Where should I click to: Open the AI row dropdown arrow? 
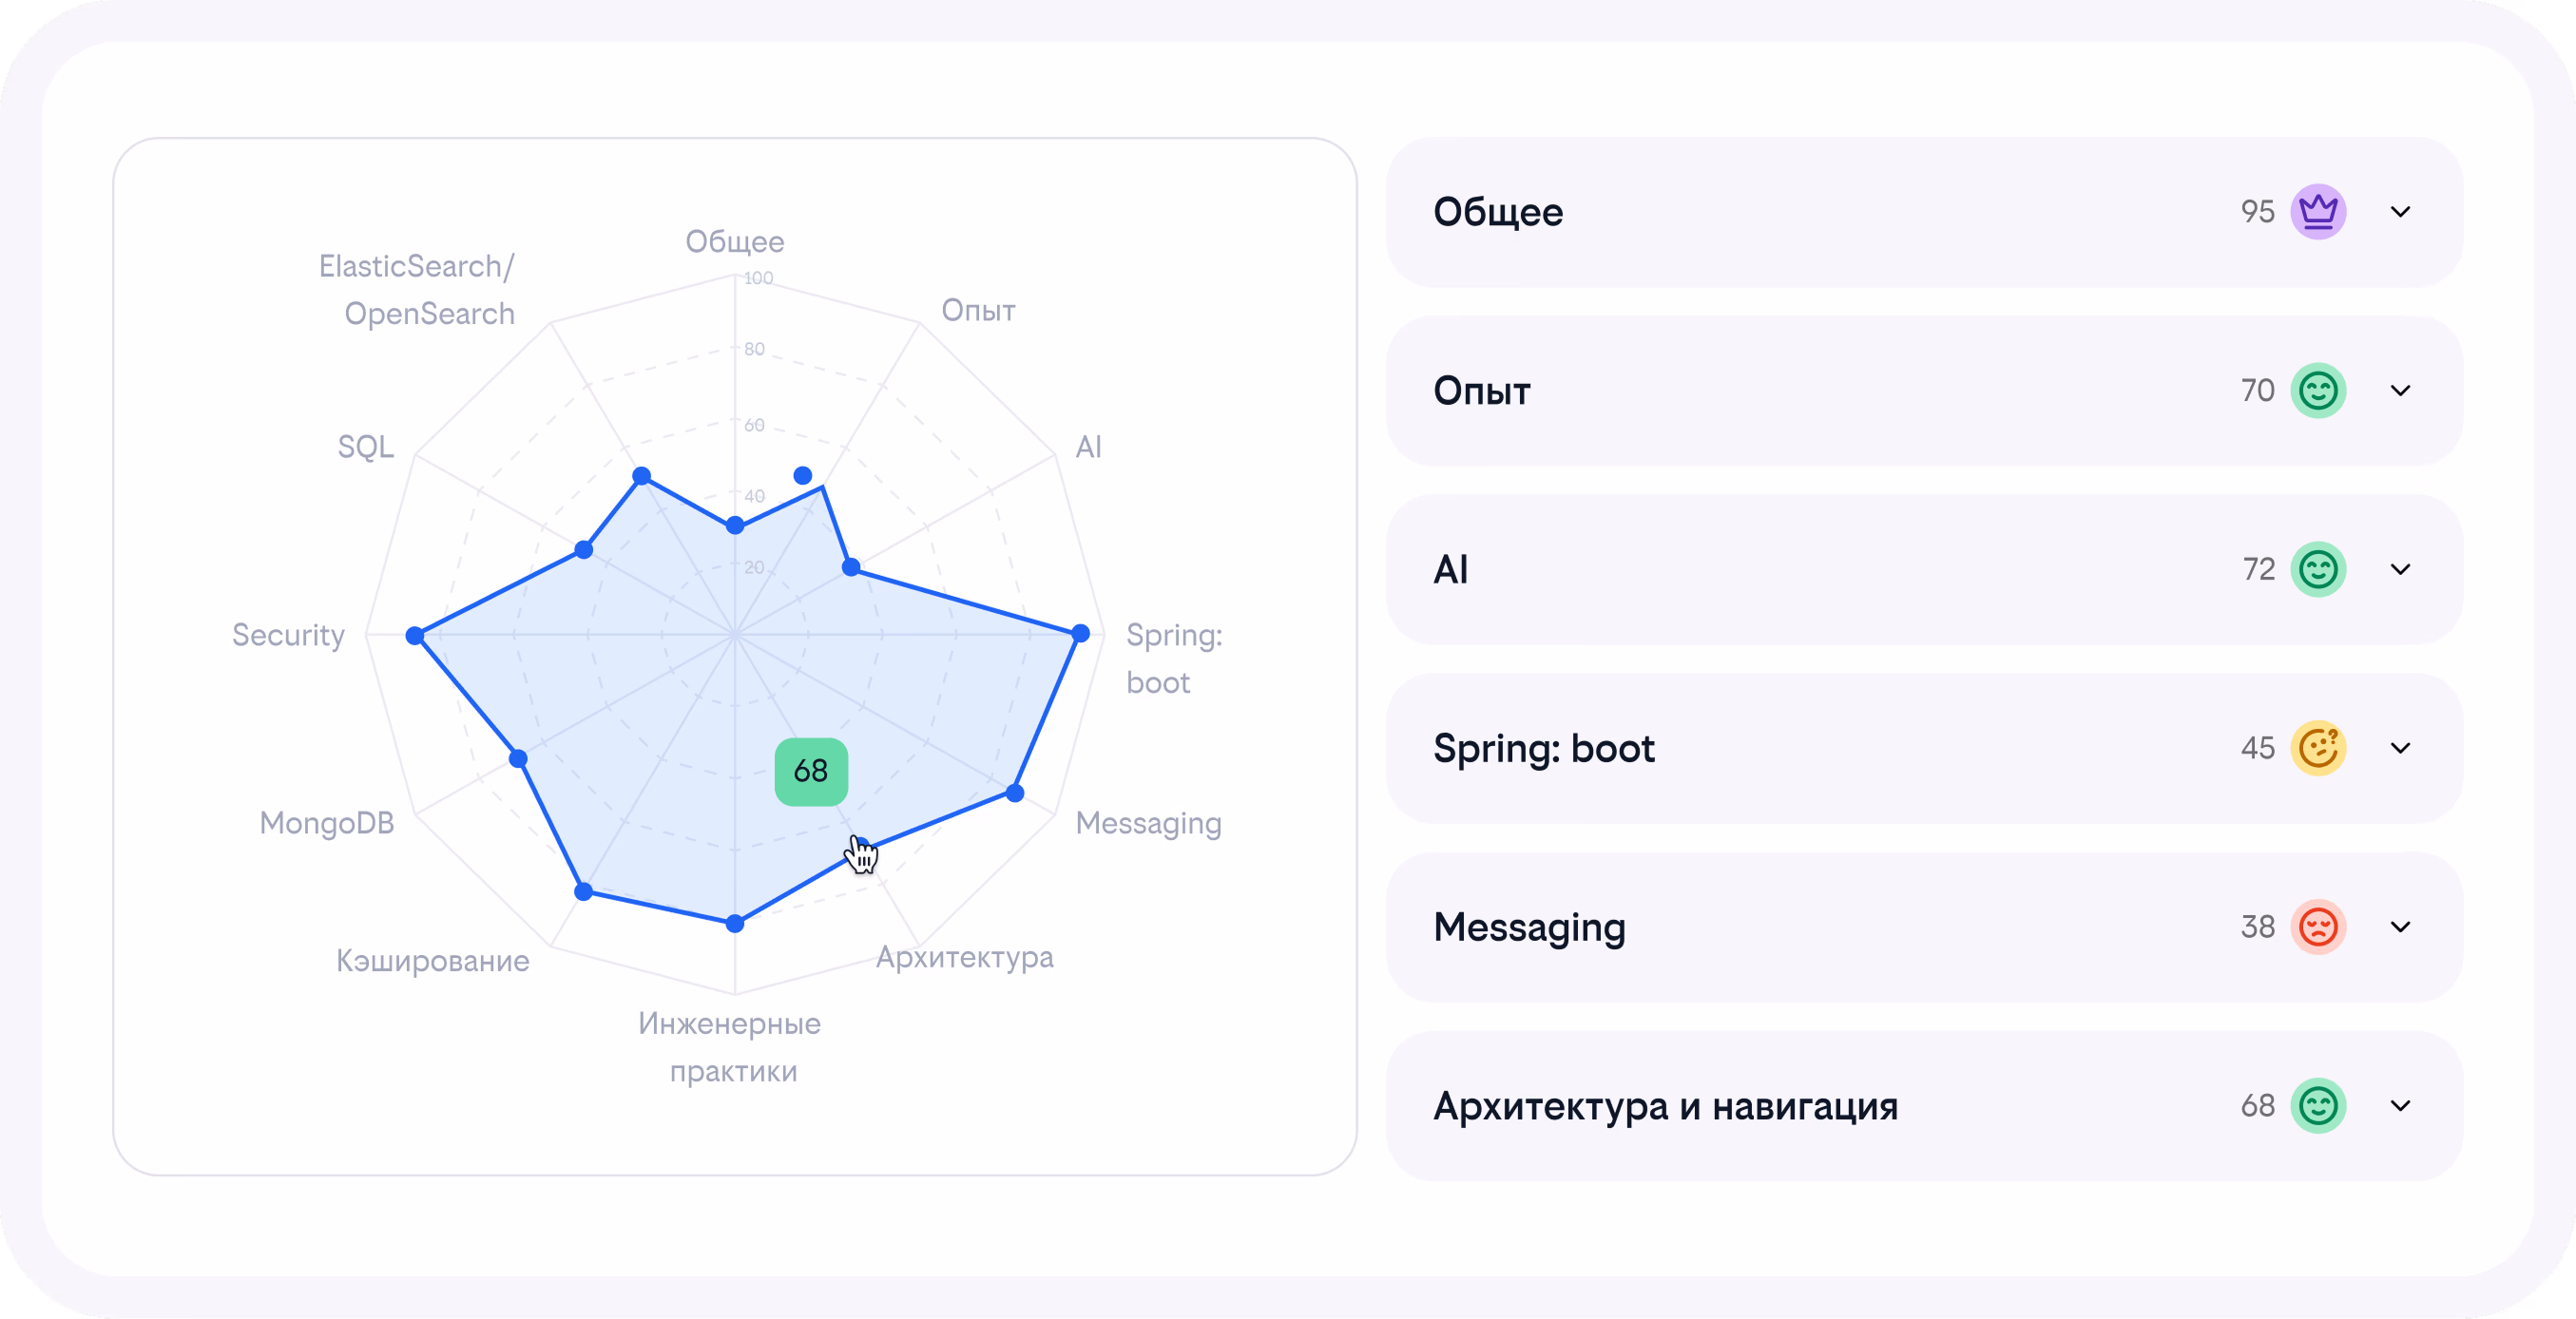tap(2400, 570)
